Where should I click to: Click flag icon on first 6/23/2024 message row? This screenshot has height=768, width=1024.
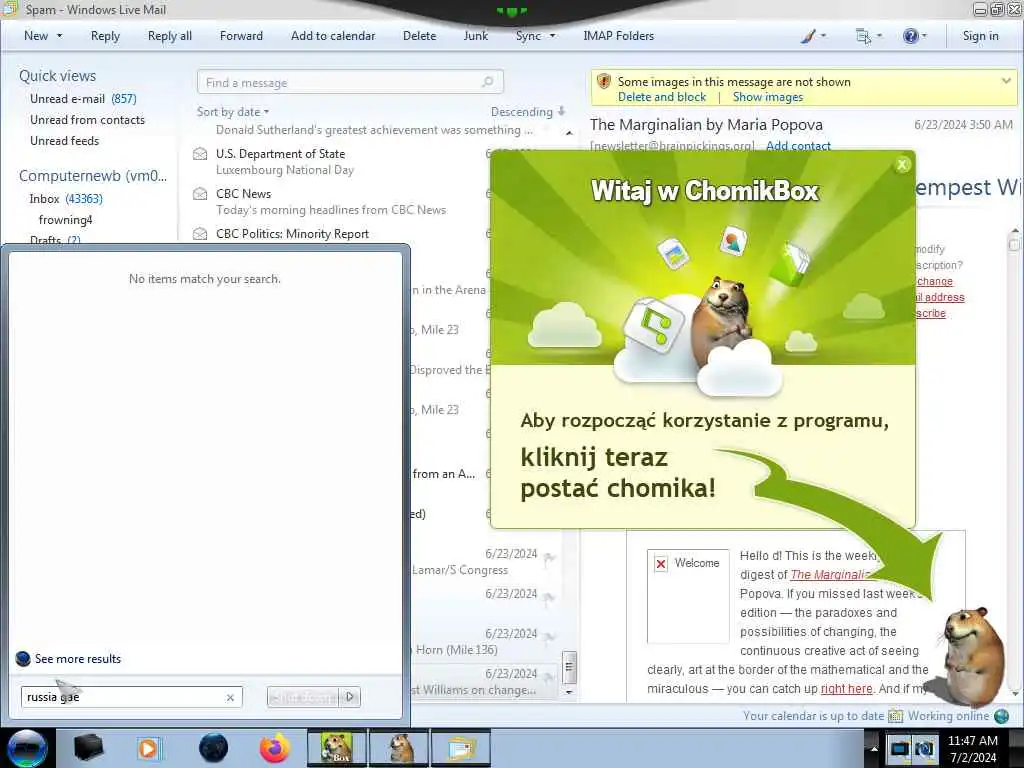550,558
